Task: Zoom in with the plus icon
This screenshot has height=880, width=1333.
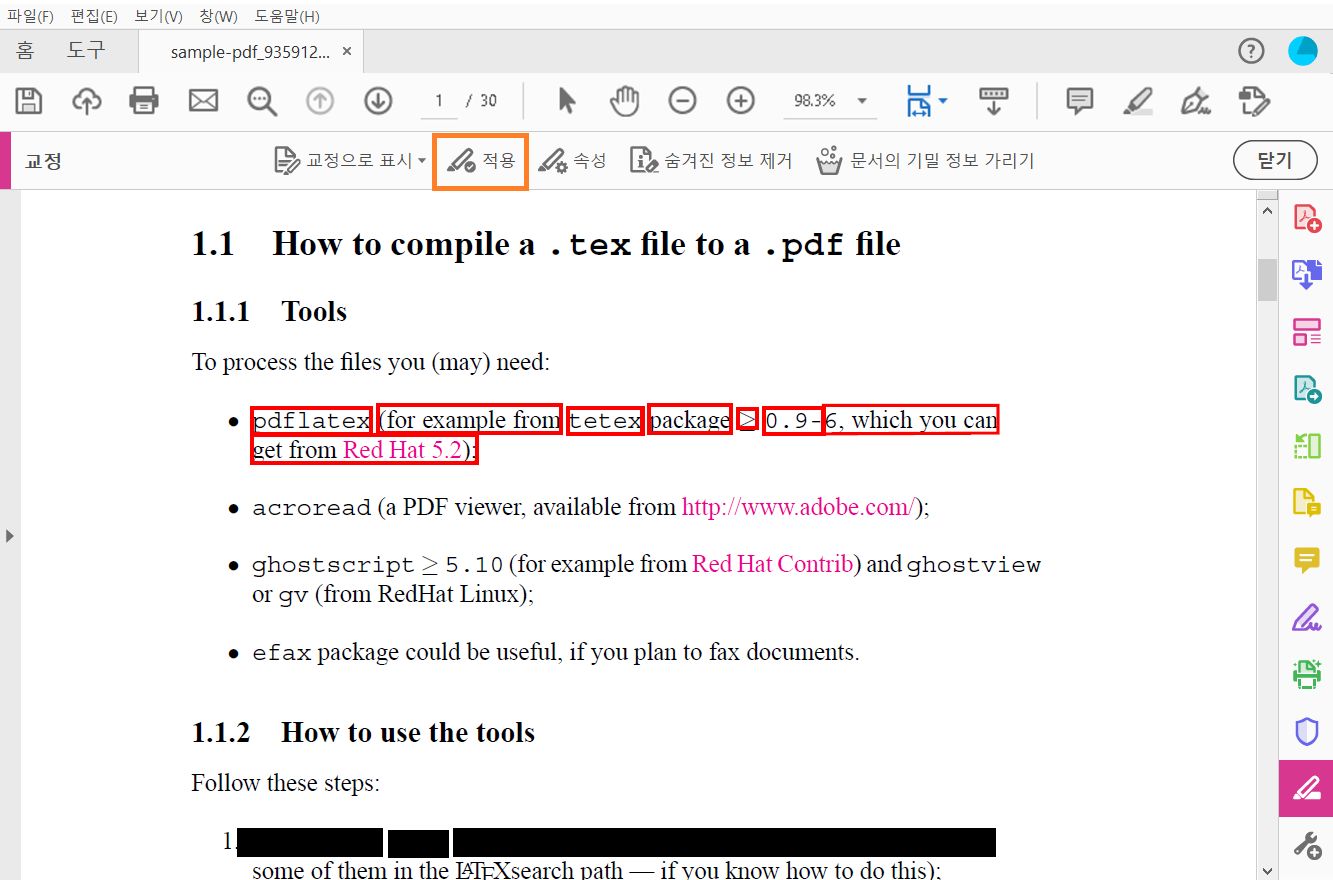Action: click(x=740, y=100)
